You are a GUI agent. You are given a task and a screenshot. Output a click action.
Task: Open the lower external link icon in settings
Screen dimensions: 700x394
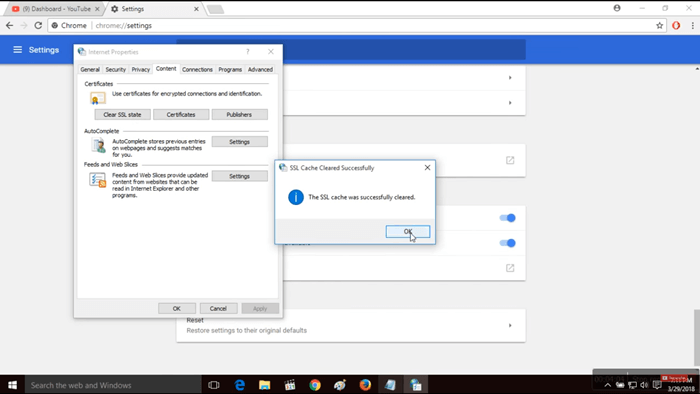click(x=510, y=268)
